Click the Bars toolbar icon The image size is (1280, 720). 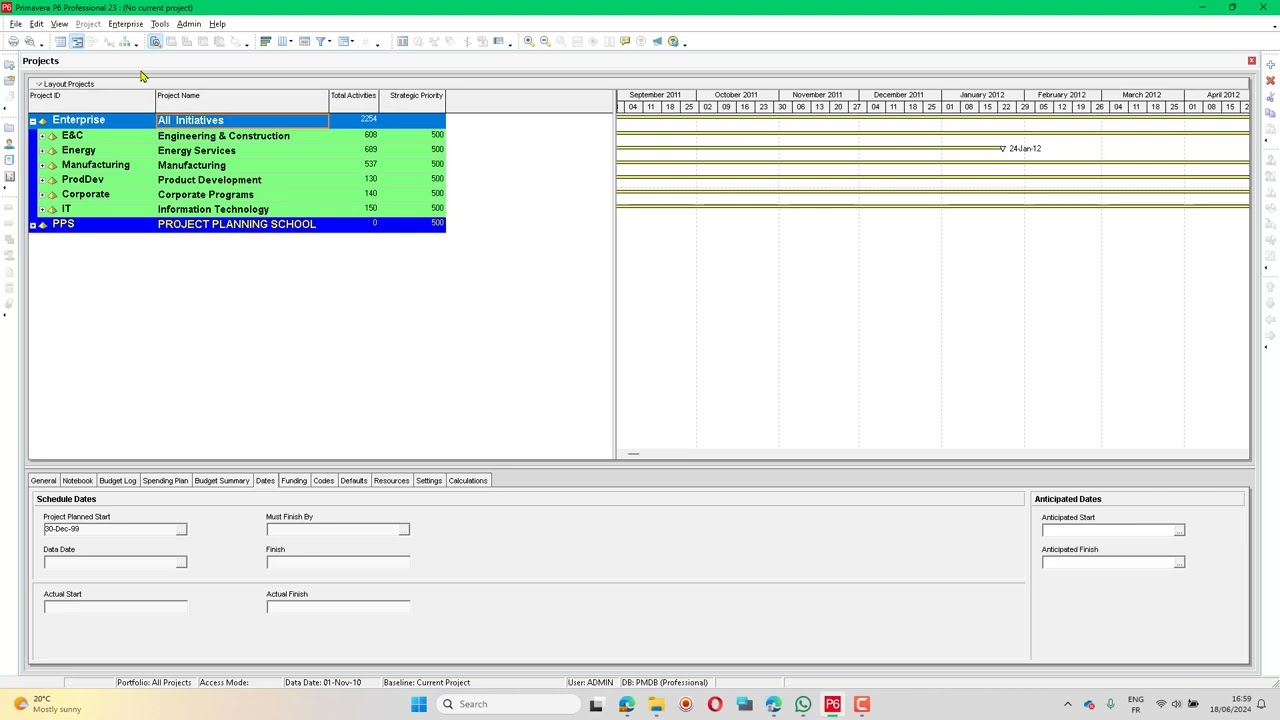point(266,41)
